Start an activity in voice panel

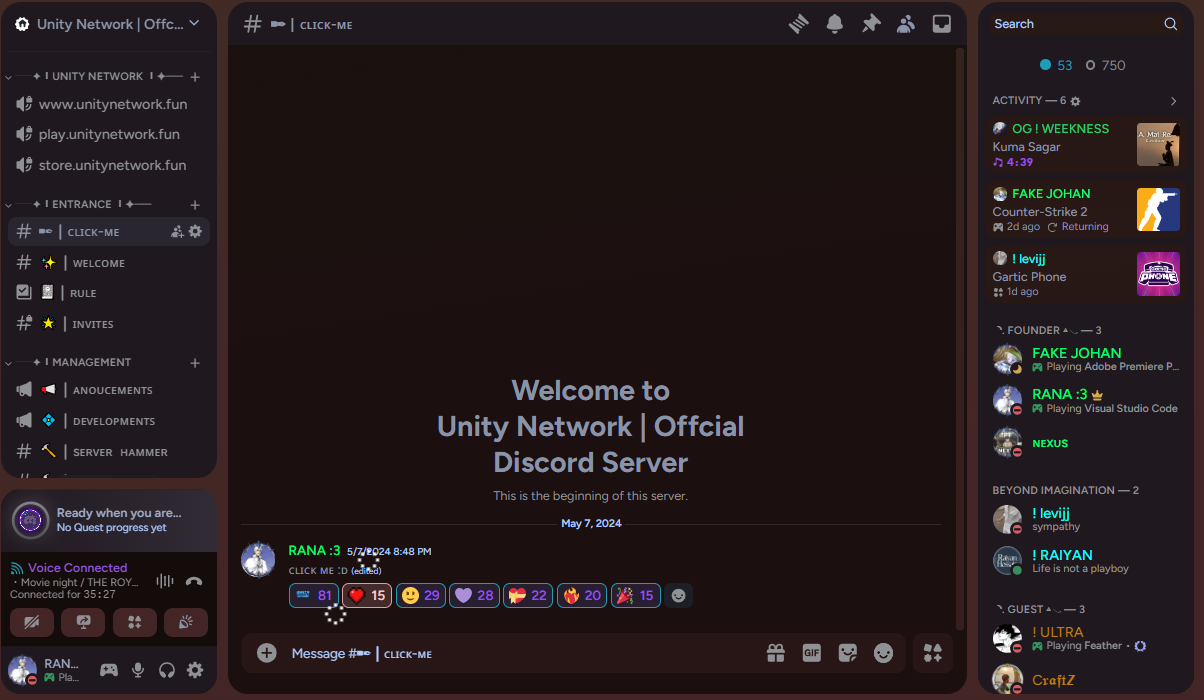click(x=135, y=623)
